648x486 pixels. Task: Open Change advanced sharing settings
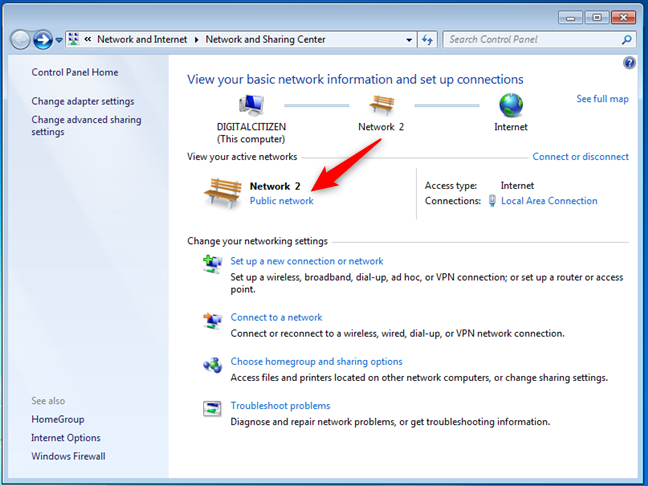pyautogui.click(x=86, y=126)
